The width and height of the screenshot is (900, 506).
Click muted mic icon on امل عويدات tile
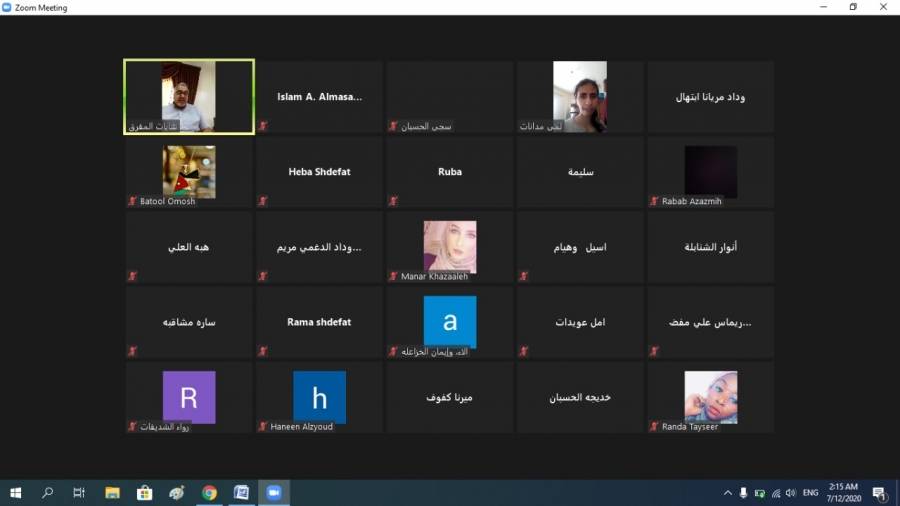(523, 351)
